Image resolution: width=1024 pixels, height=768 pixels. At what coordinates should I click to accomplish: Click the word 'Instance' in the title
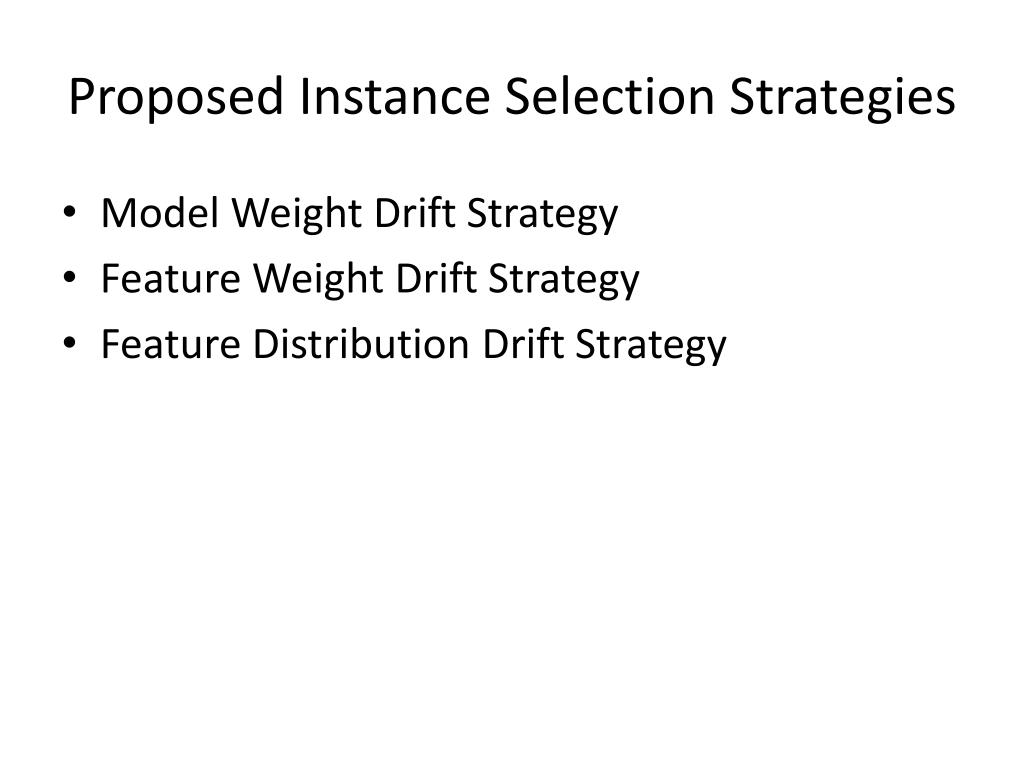click(x=394, y=96)
